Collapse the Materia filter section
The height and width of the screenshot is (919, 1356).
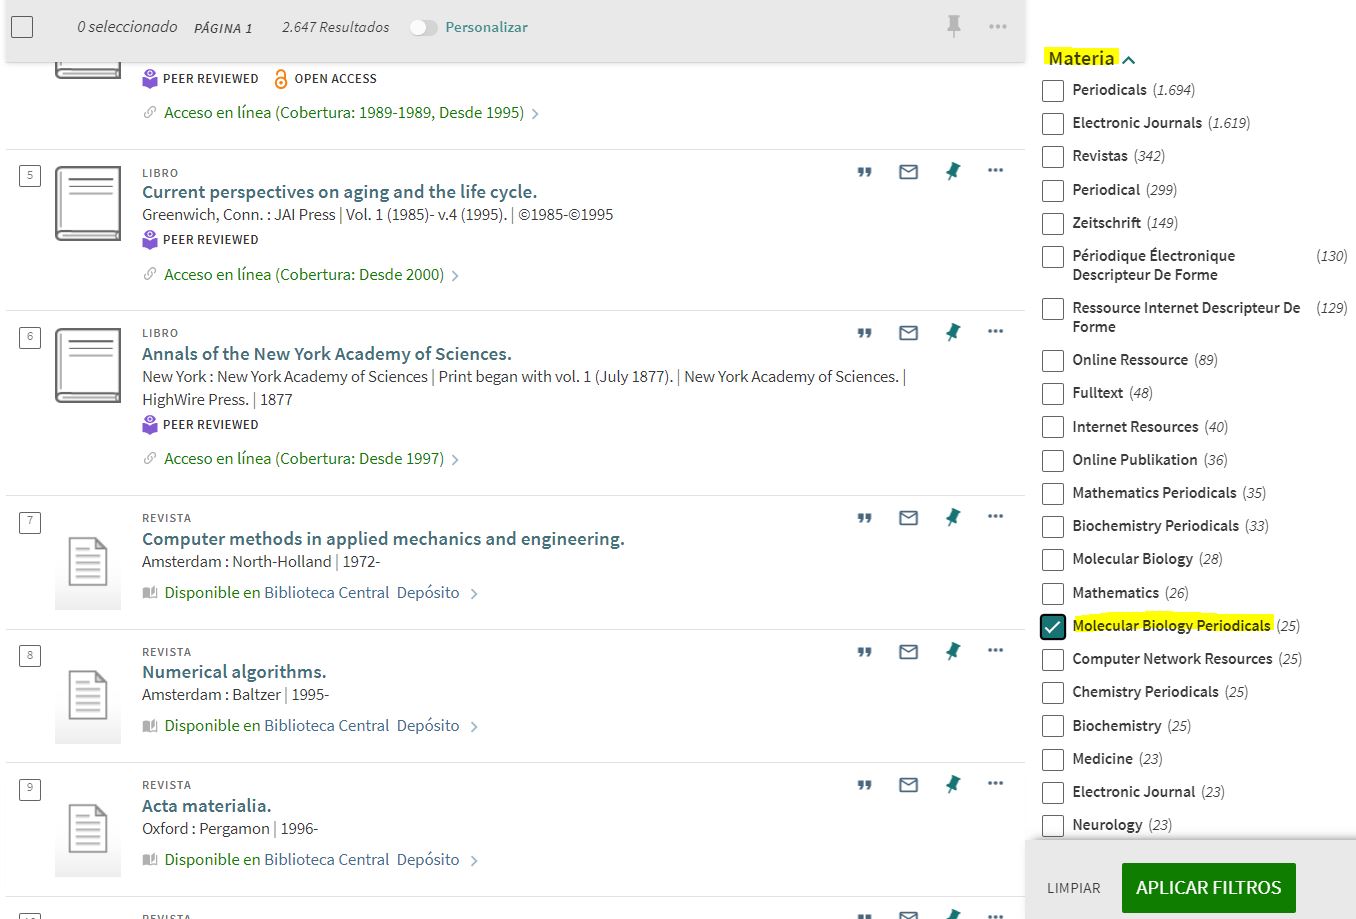(1129, 60)
